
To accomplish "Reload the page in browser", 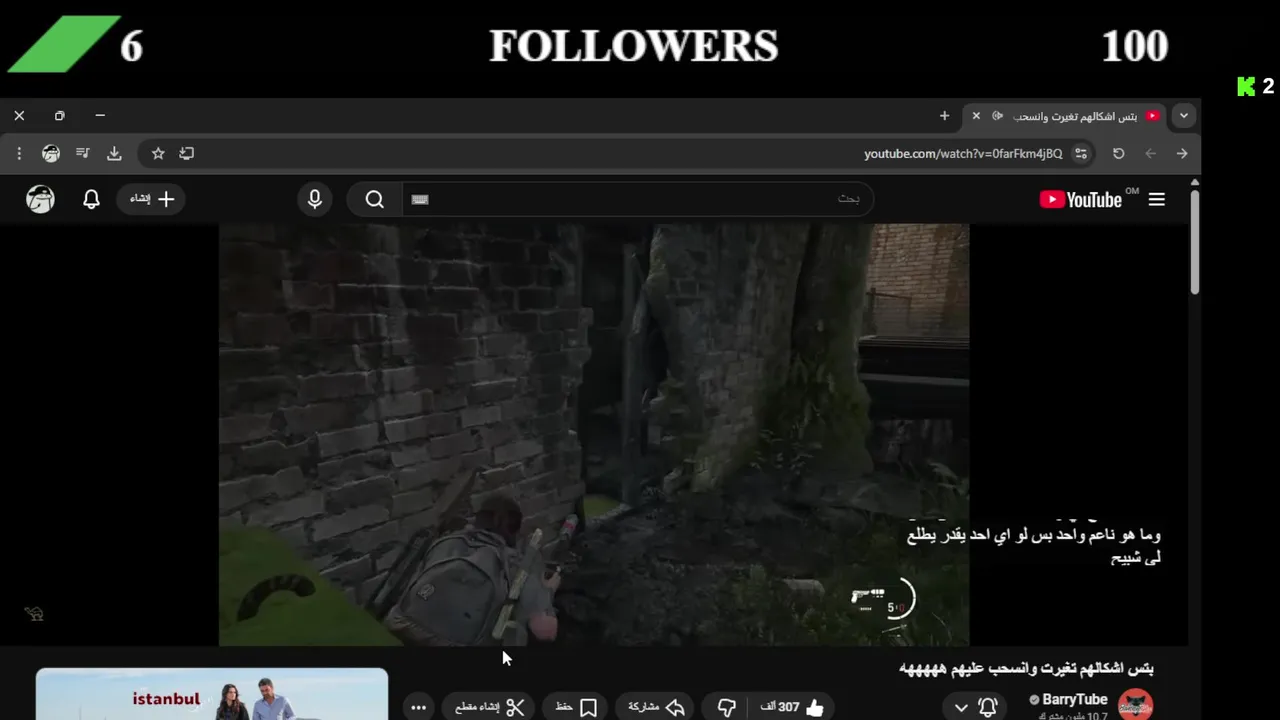I will pos(1119,153).
